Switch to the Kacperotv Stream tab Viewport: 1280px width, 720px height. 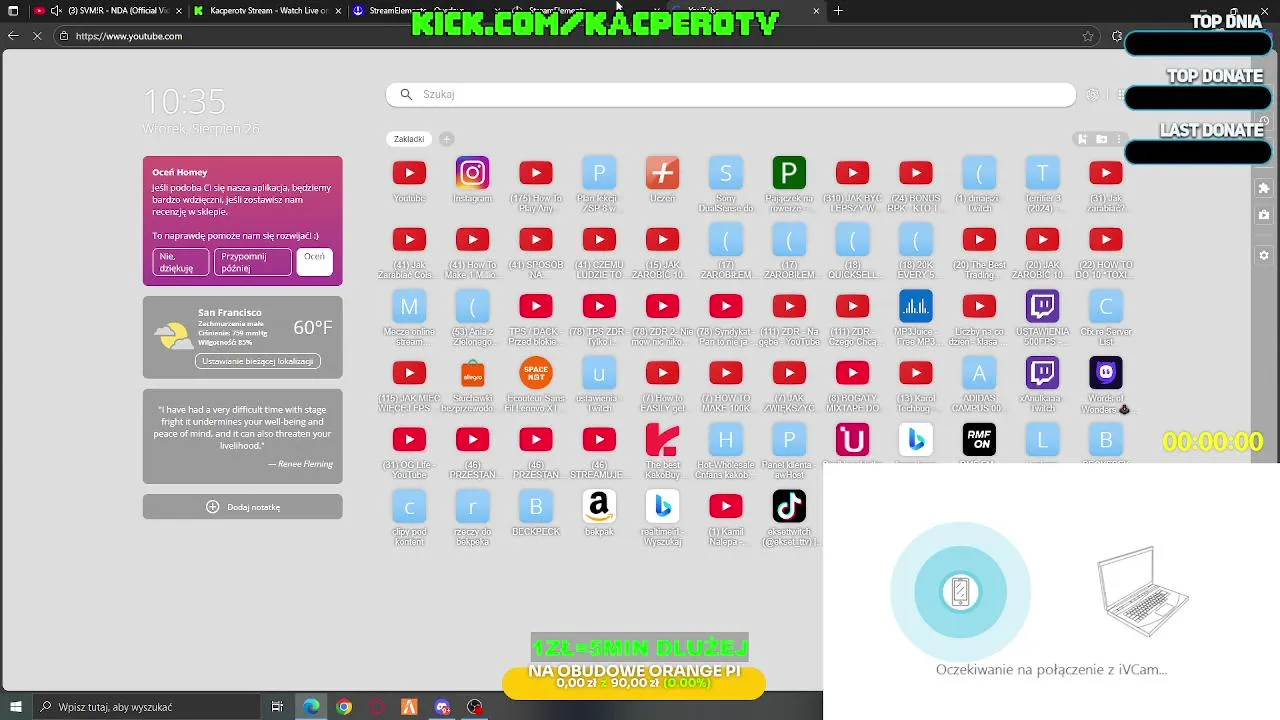269,11
